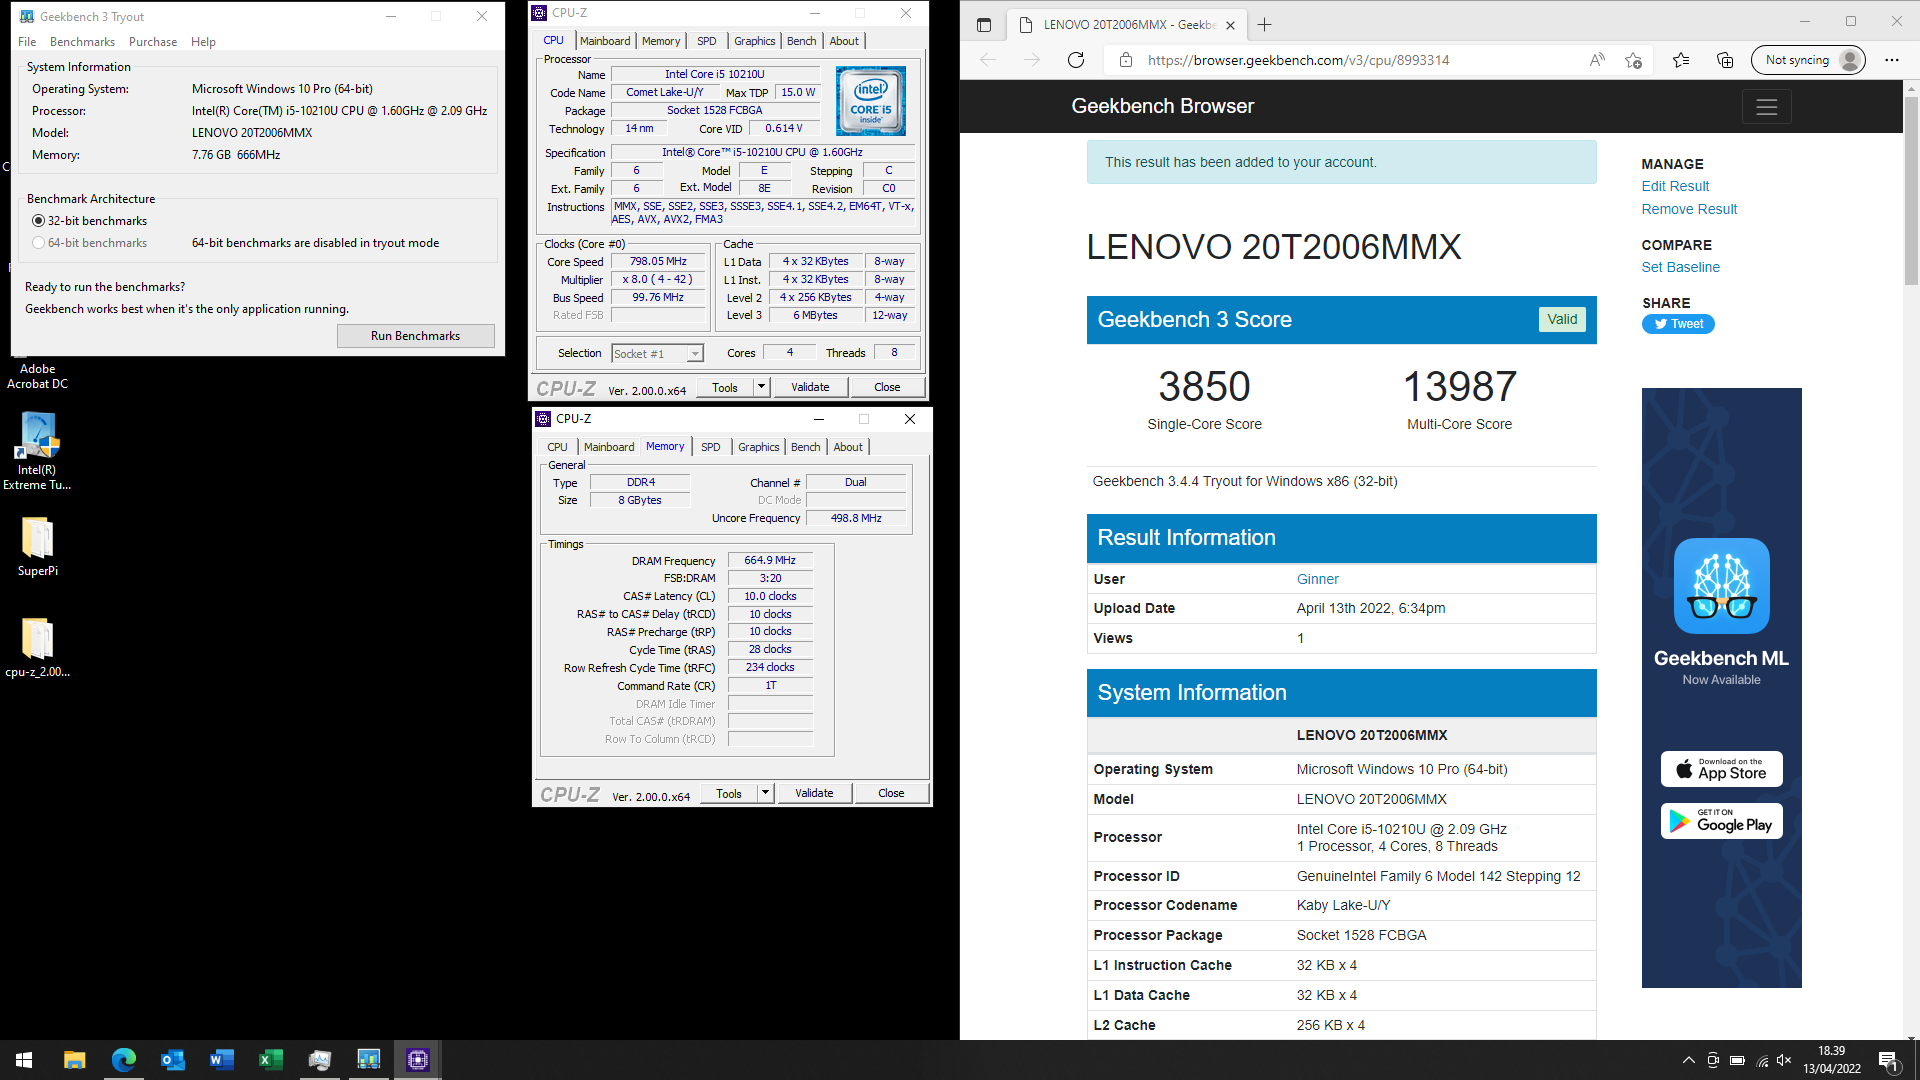Select Intel(R) Extreme Tuning desktop icon
Screen dimensions: 1920x1080
point(37,452)
